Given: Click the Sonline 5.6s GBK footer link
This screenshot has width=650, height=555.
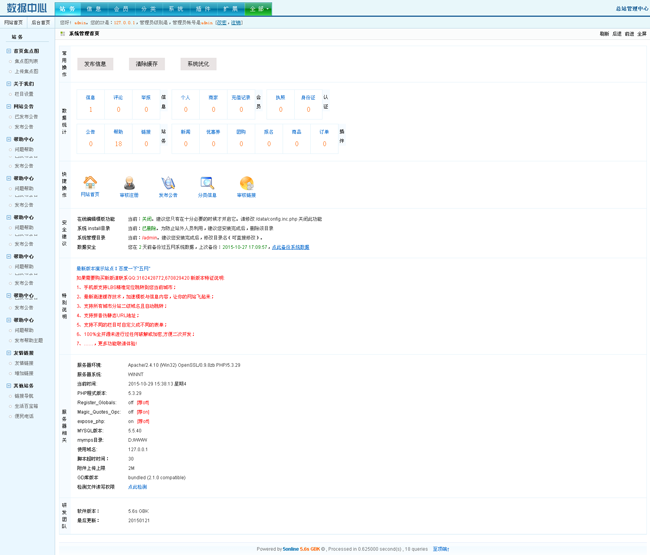Looking at the screenshot, I should (301, 549).
